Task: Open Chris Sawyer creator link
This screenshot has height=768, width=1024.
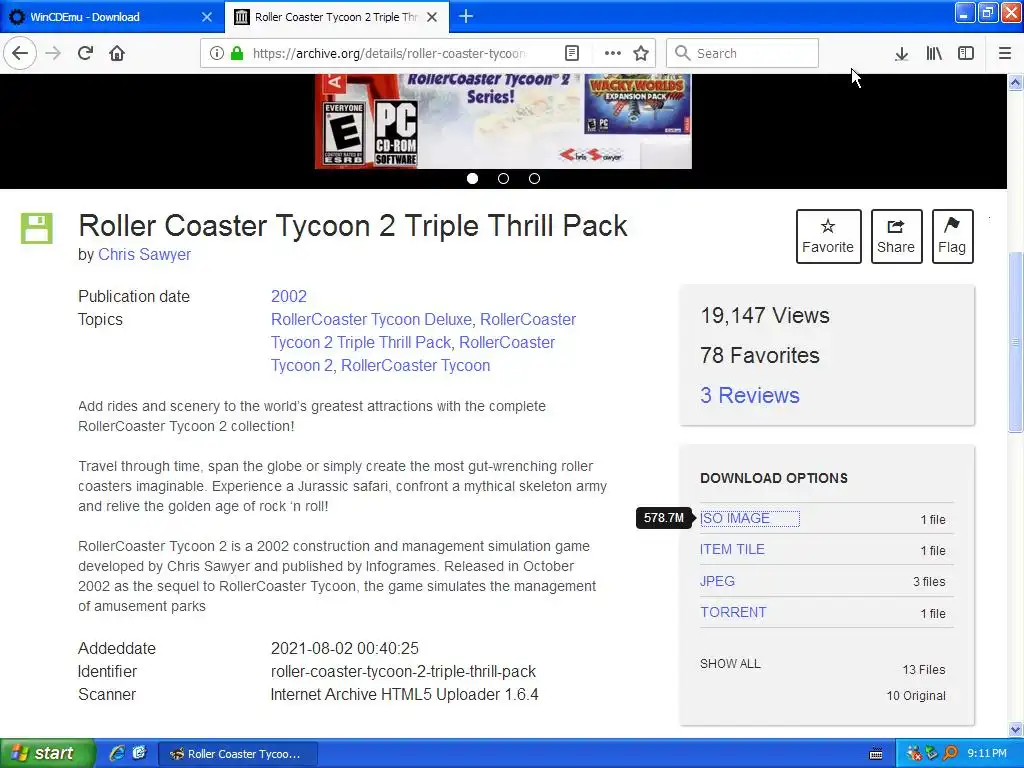Action: (144, 255)
